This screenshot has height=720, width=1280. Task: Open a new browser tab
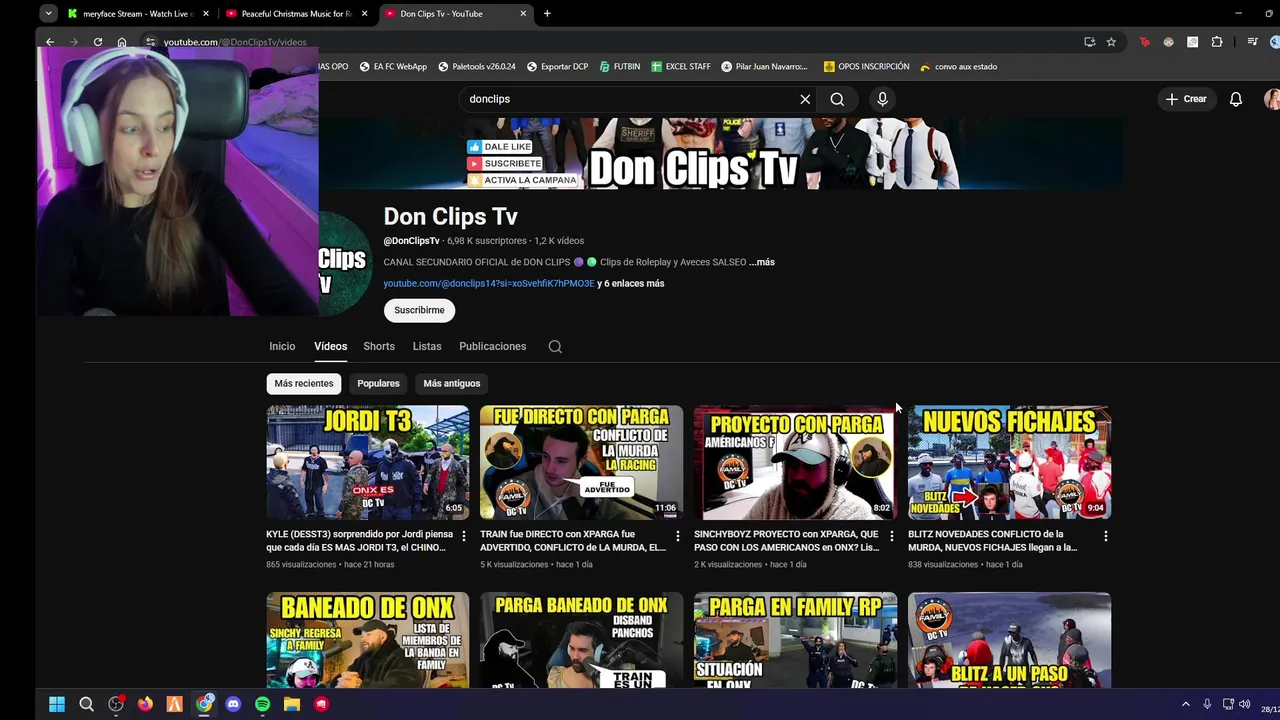point(547,14)
